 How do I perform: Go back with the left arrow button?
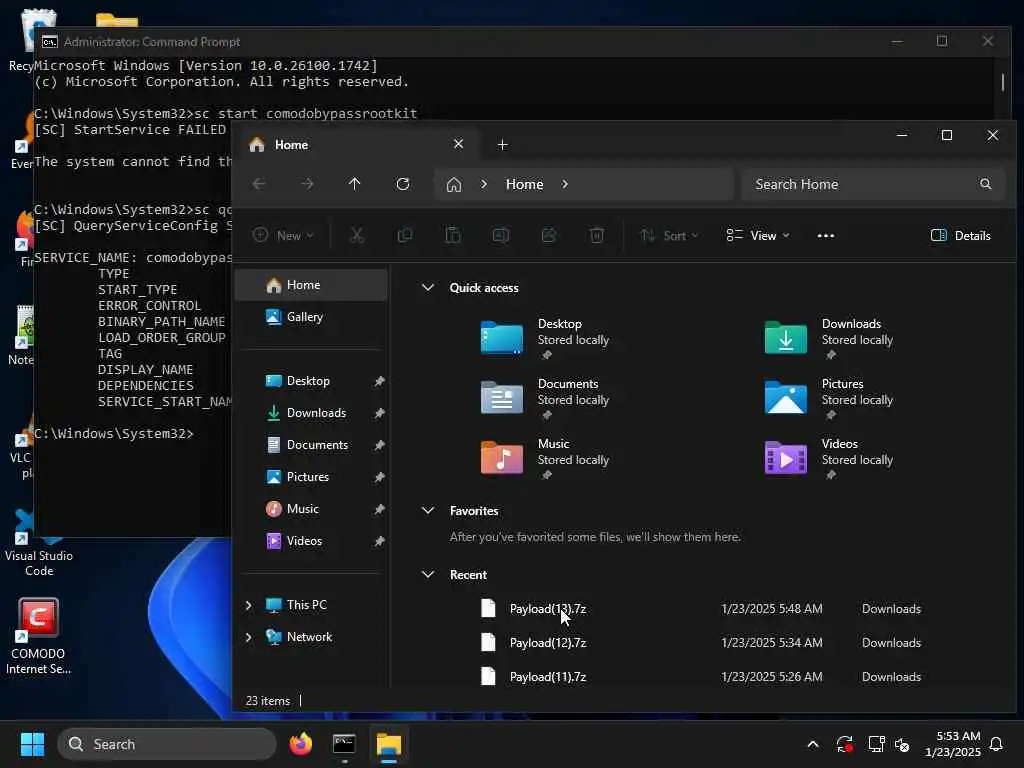click(x=259, y=184)
